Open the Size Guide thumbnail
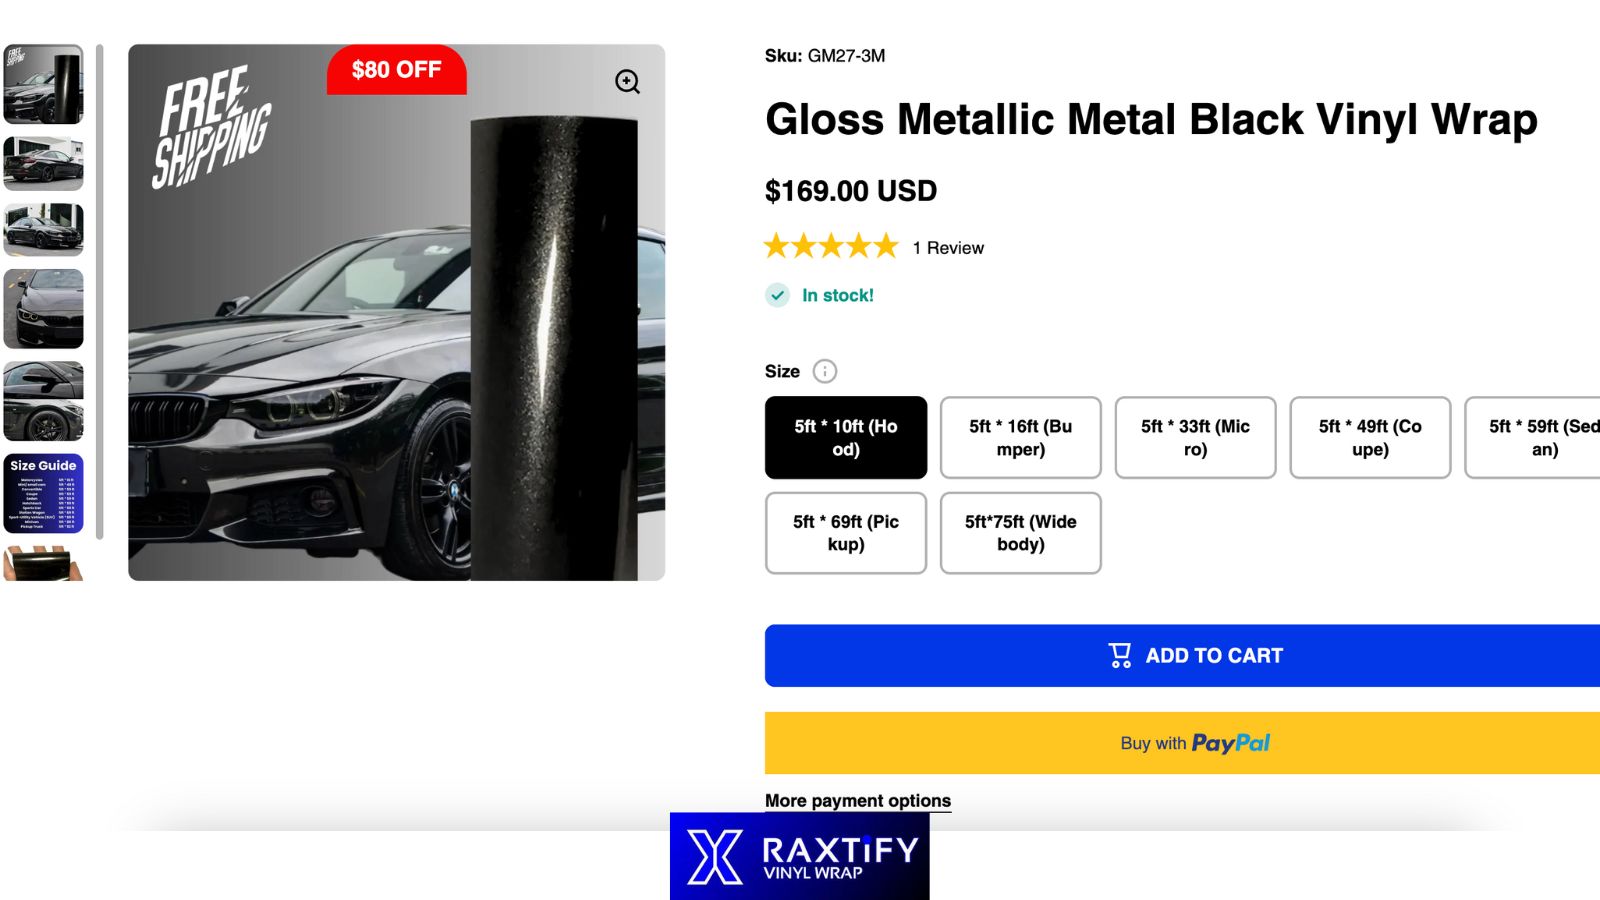1600x900 pixels. pyautogui.click(x=45, y=494)
